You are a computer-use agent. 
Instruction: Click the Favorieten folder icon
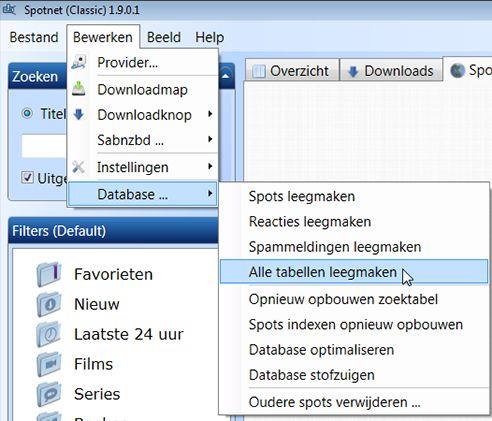[48, 274]
